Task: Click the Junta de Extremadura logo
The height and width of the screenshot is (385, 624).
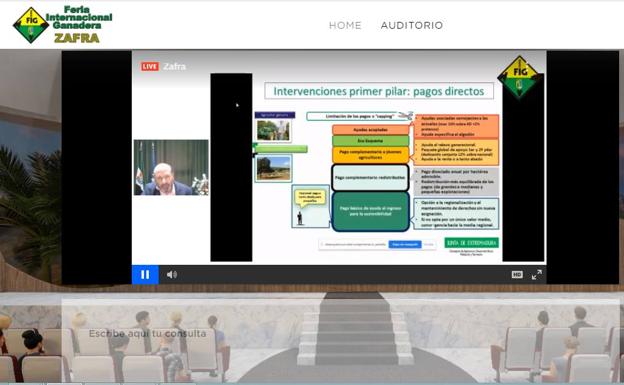Action: [472, 242]
